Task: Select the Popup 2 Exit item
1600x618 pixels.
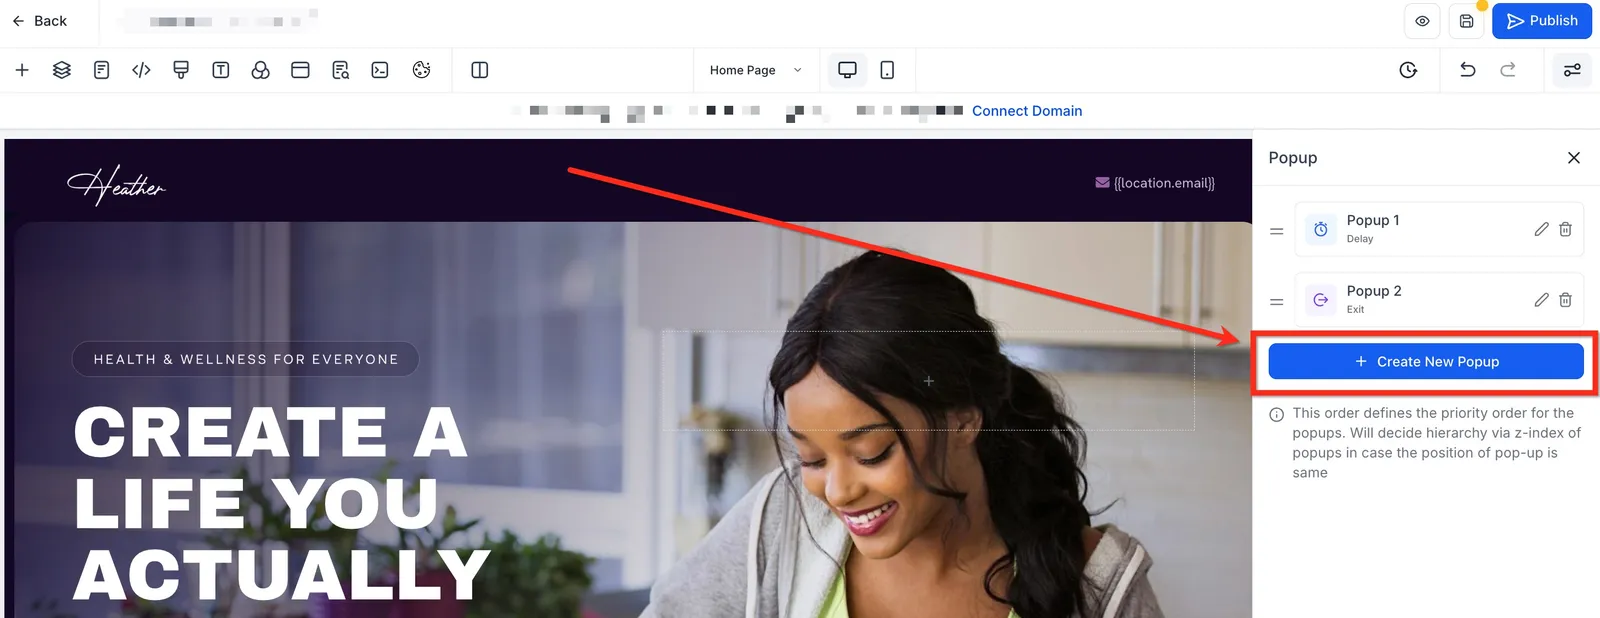Action: tap(1438, 300)
